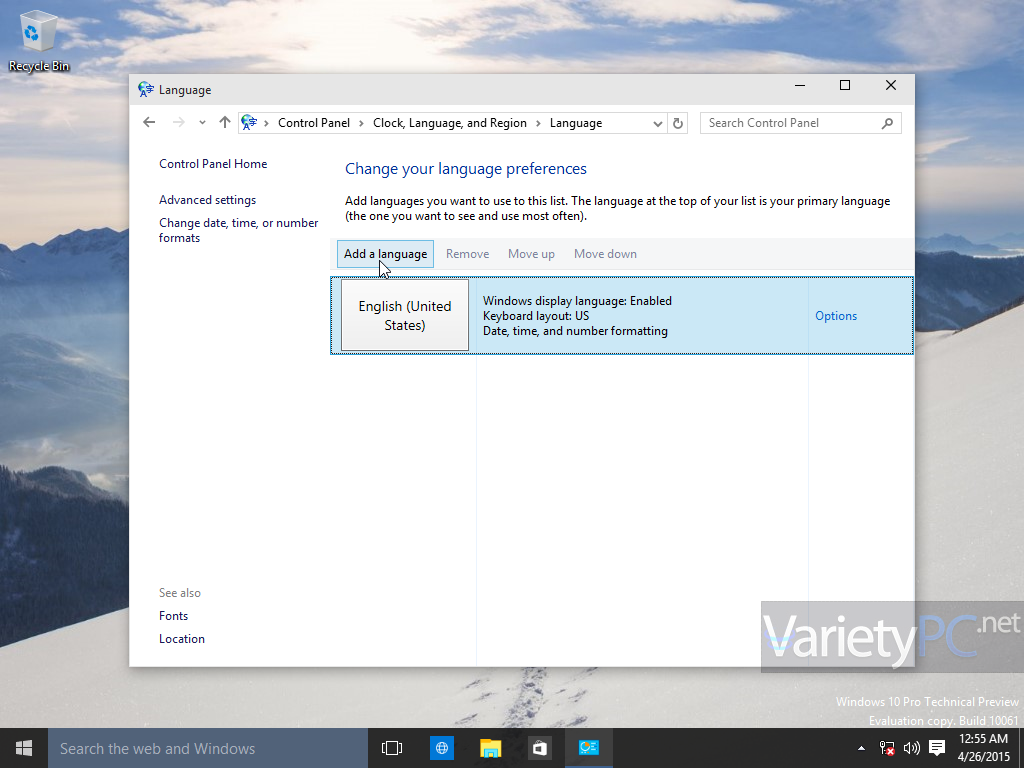Select the Language breadcrumb item

(575, 123)
